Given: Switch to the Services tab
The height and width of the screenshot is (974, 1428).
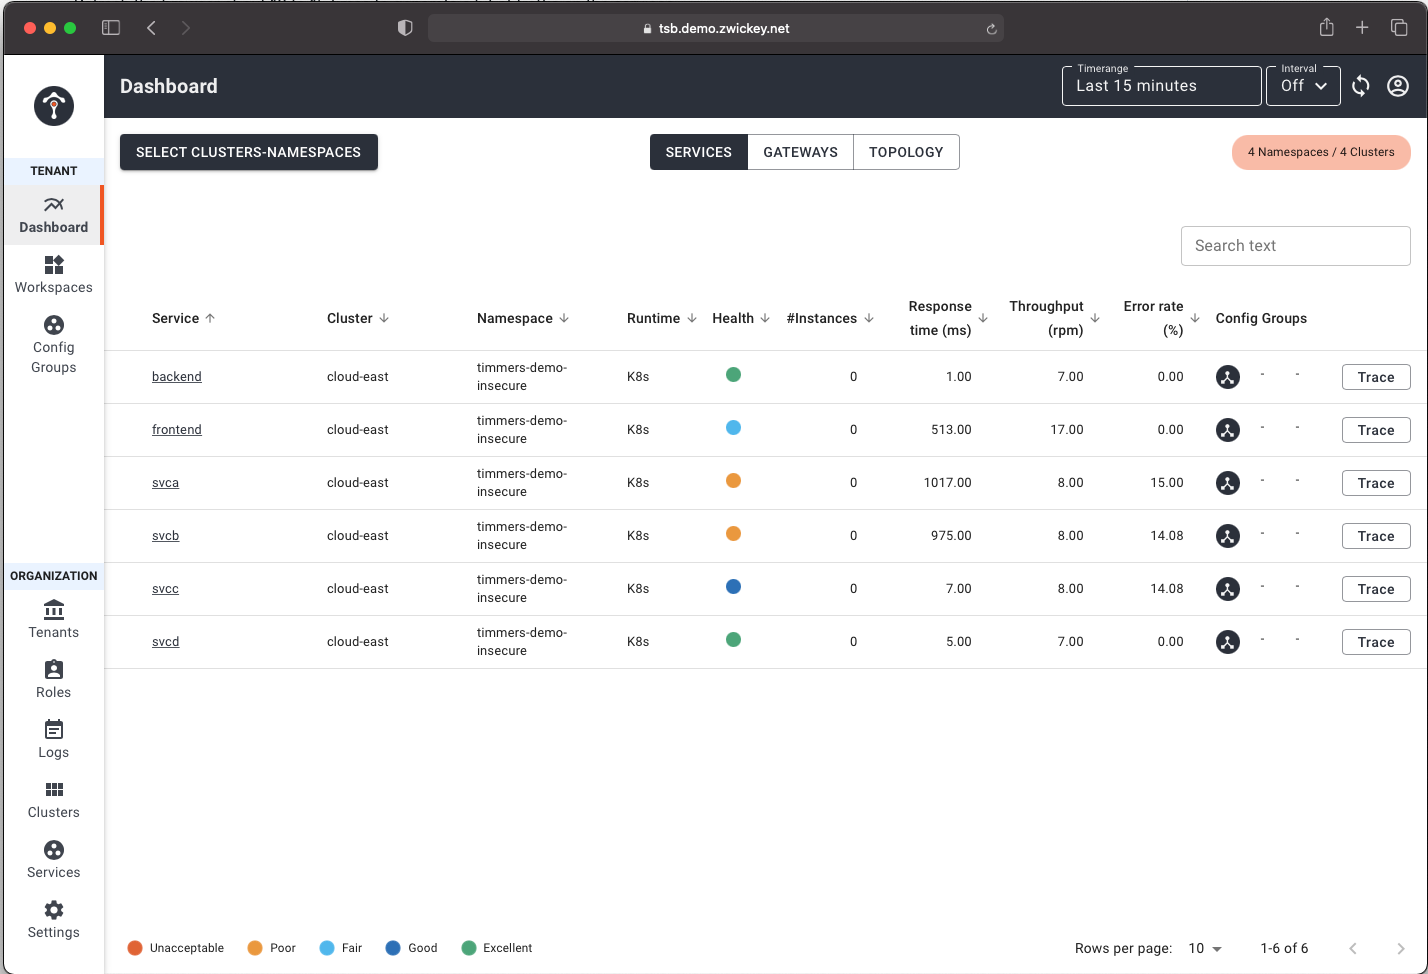Looking at the screenshot, I should 699,152.
